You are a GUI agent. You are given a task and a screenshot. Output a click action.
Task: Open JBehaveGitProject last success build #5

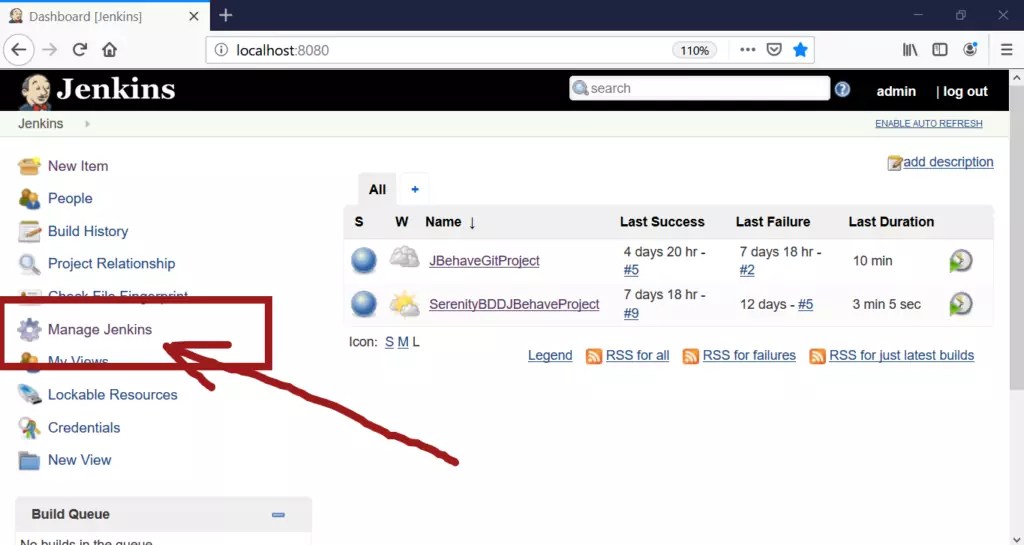(631, 270)
